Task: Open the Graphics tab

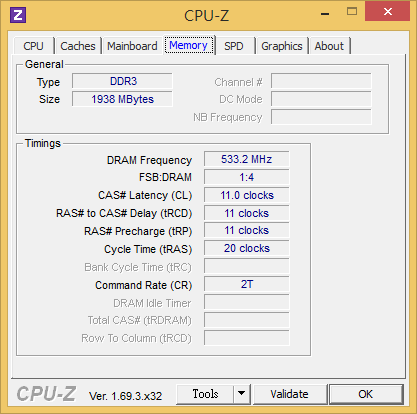Action: pos(282,46)
